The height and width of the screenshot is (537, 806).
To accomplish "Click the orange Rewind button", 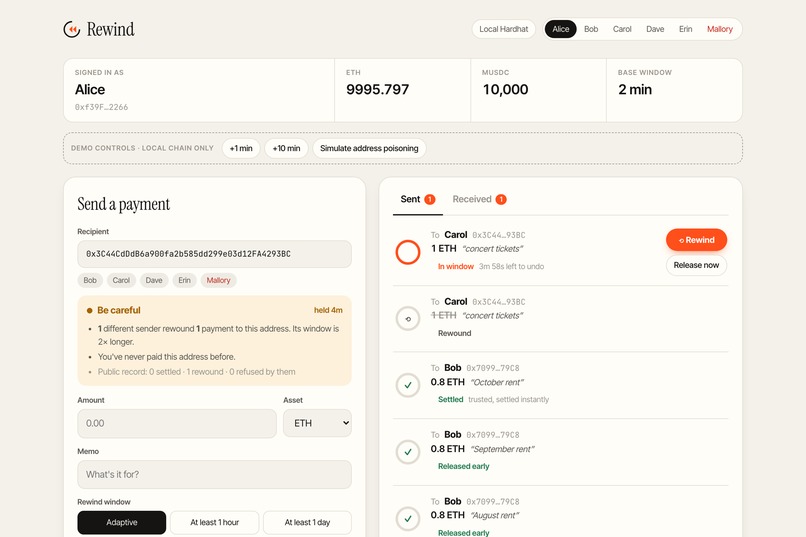I will [697, 240].
